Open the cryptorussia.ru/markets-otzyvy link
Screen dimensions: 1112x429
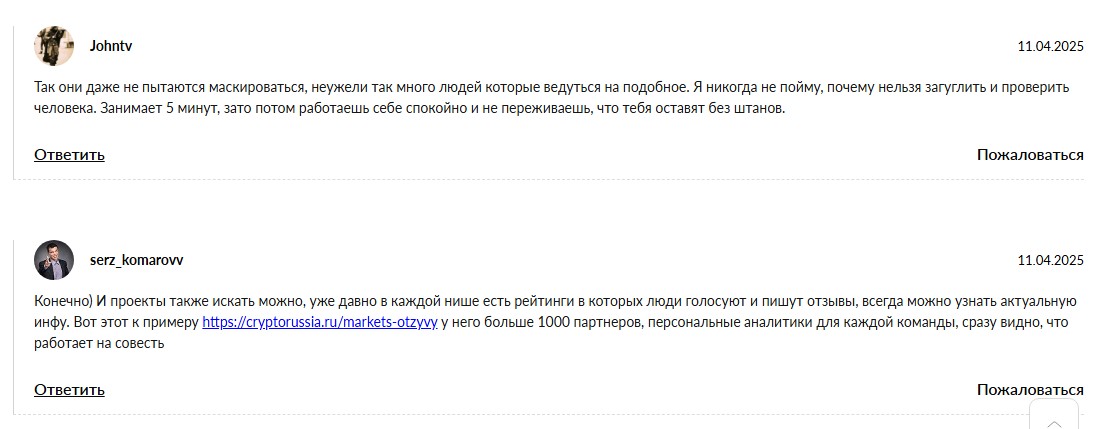[319, 322]
